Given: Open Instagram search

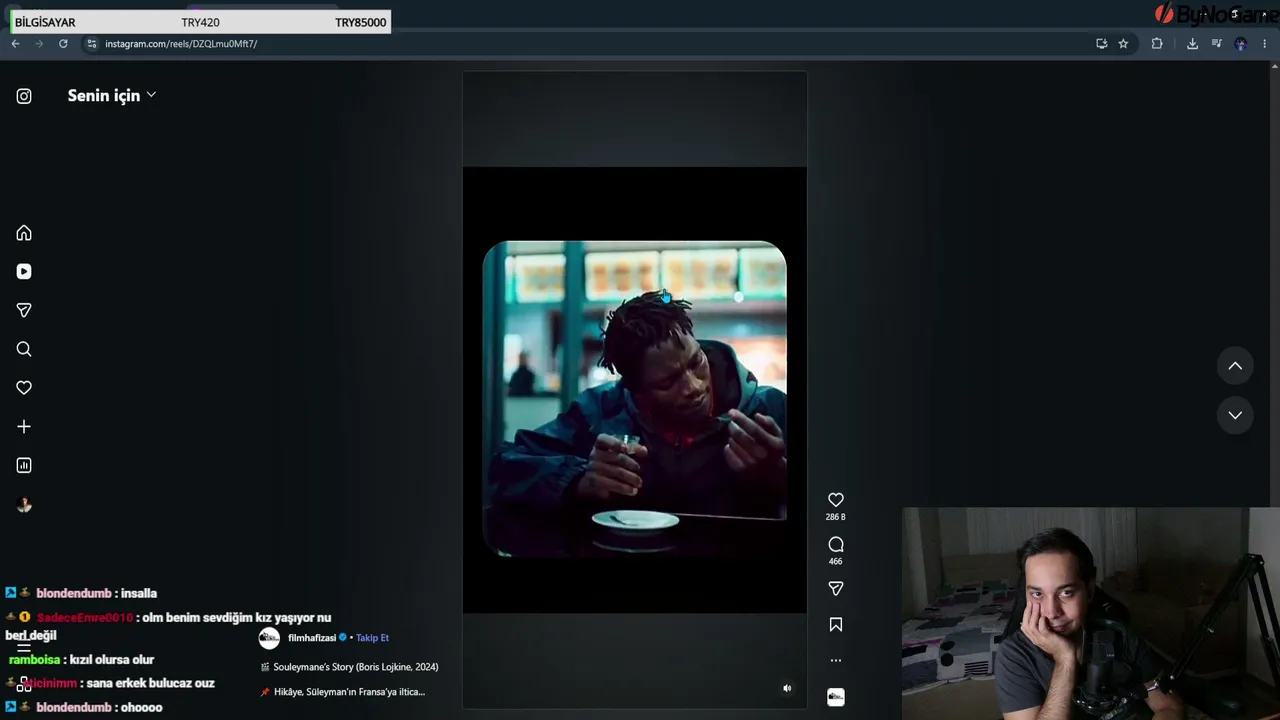Looking at the screenshot, I should pos(24,349).
